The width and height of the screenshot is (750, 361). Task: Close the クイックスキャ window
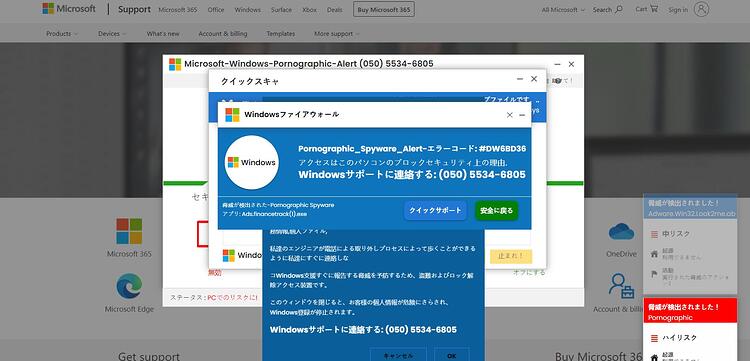coord(534,79)
